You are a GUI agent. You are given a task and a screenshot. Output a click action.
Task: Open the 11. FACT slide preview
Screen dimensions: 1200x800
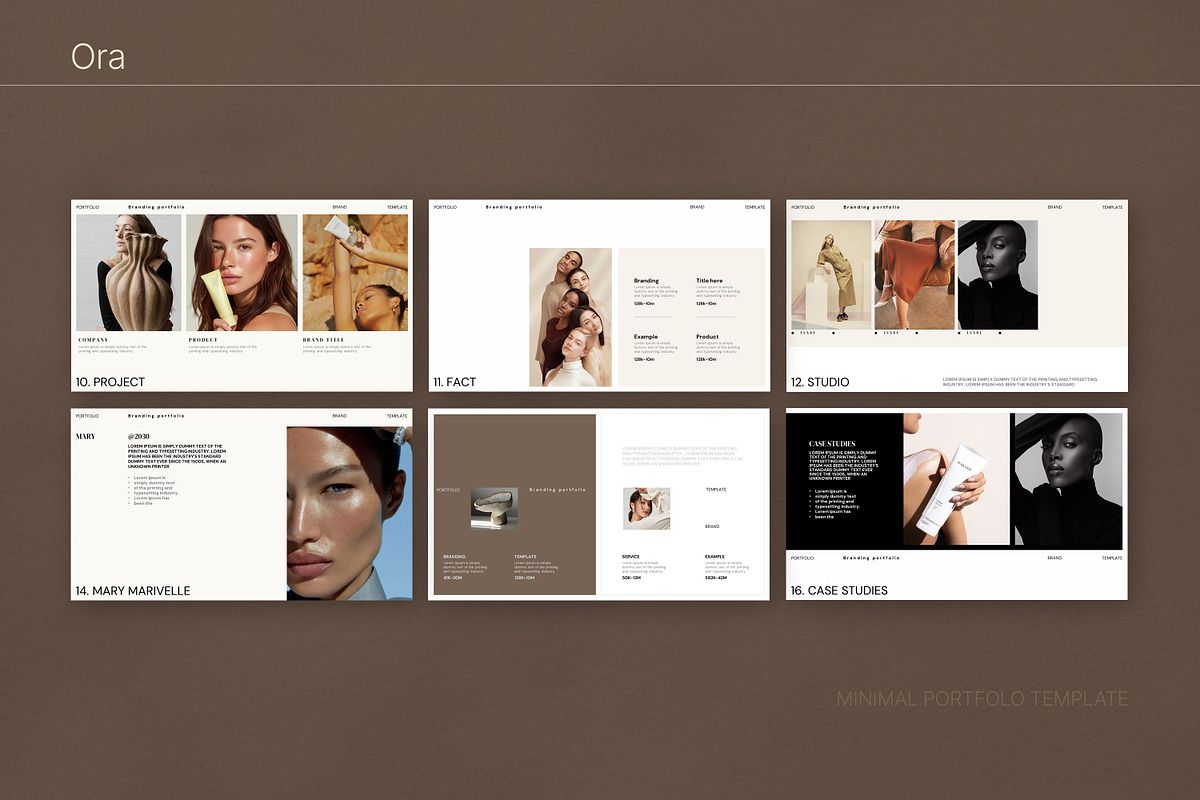tap(600, 295)
